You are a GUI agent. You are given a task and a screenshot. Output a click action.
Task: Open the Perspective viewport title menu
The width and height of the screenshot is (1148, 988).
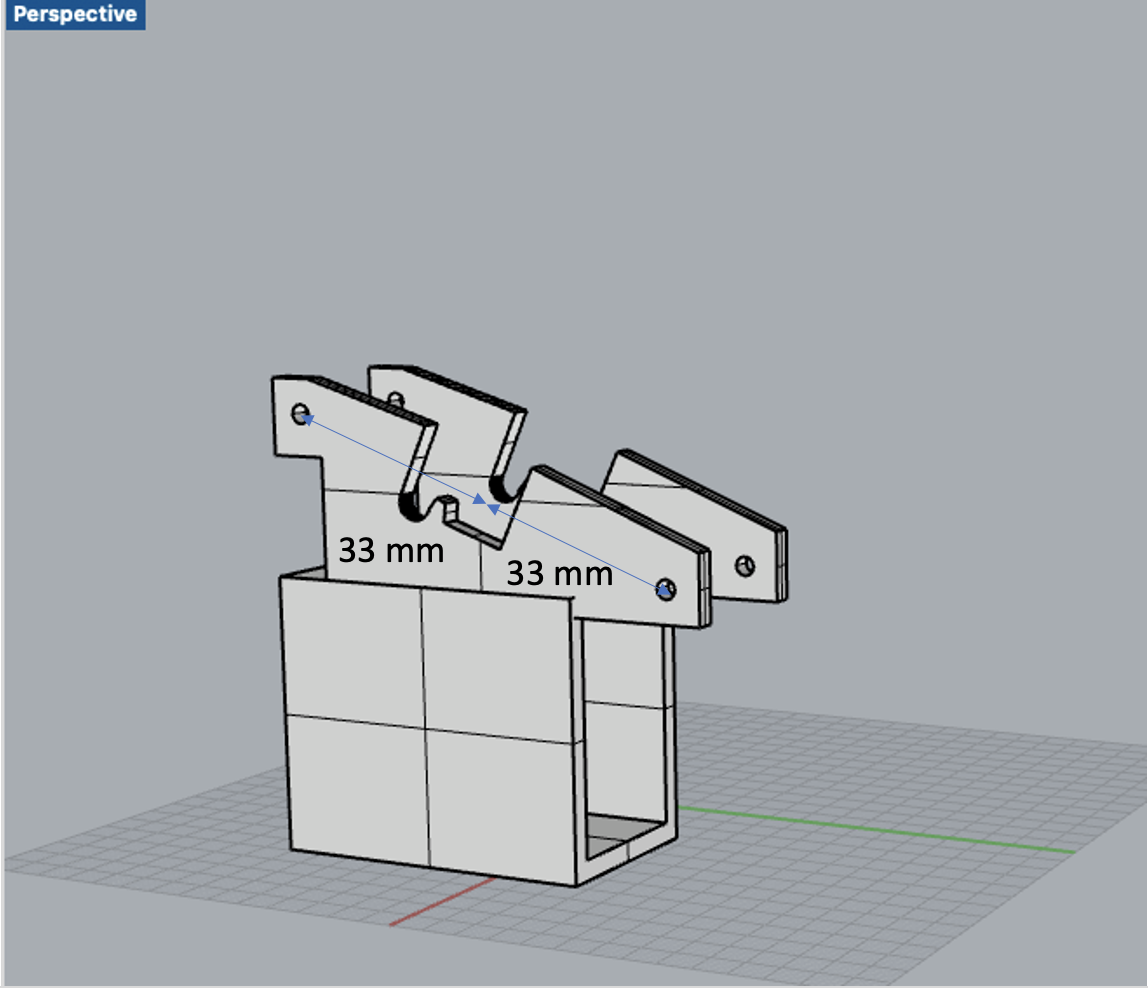tap(75, 14)
